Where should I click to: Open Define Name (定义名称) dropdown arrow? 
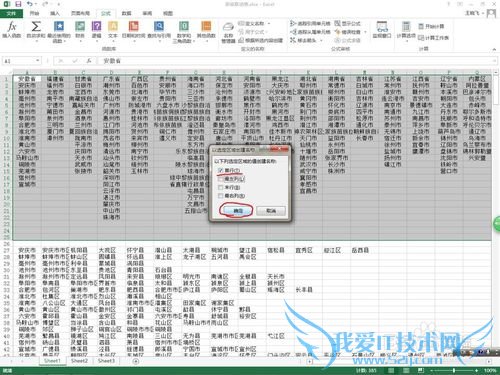269,24
